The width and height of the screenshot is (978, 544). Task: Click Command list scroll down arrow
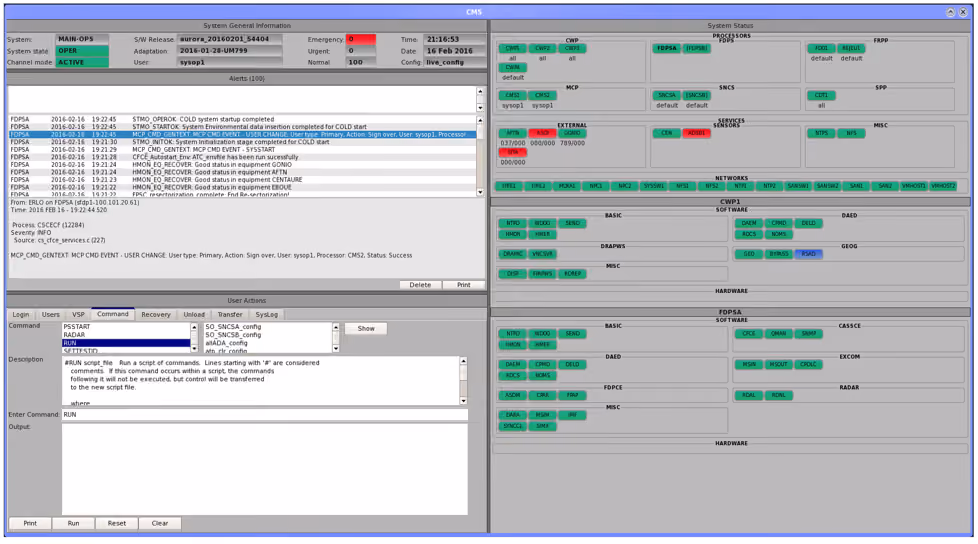[194, 348]
